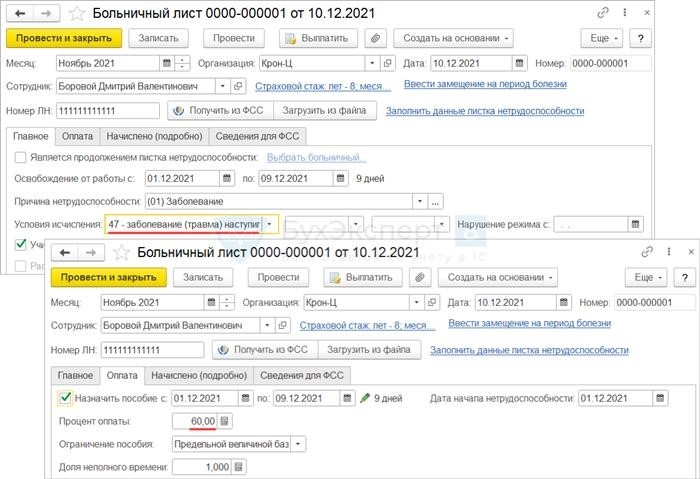Image resolution: width=700 pixels, height=479 pixels.
Task: Open calendar for Дата in lower window
Action: (564, 303)
